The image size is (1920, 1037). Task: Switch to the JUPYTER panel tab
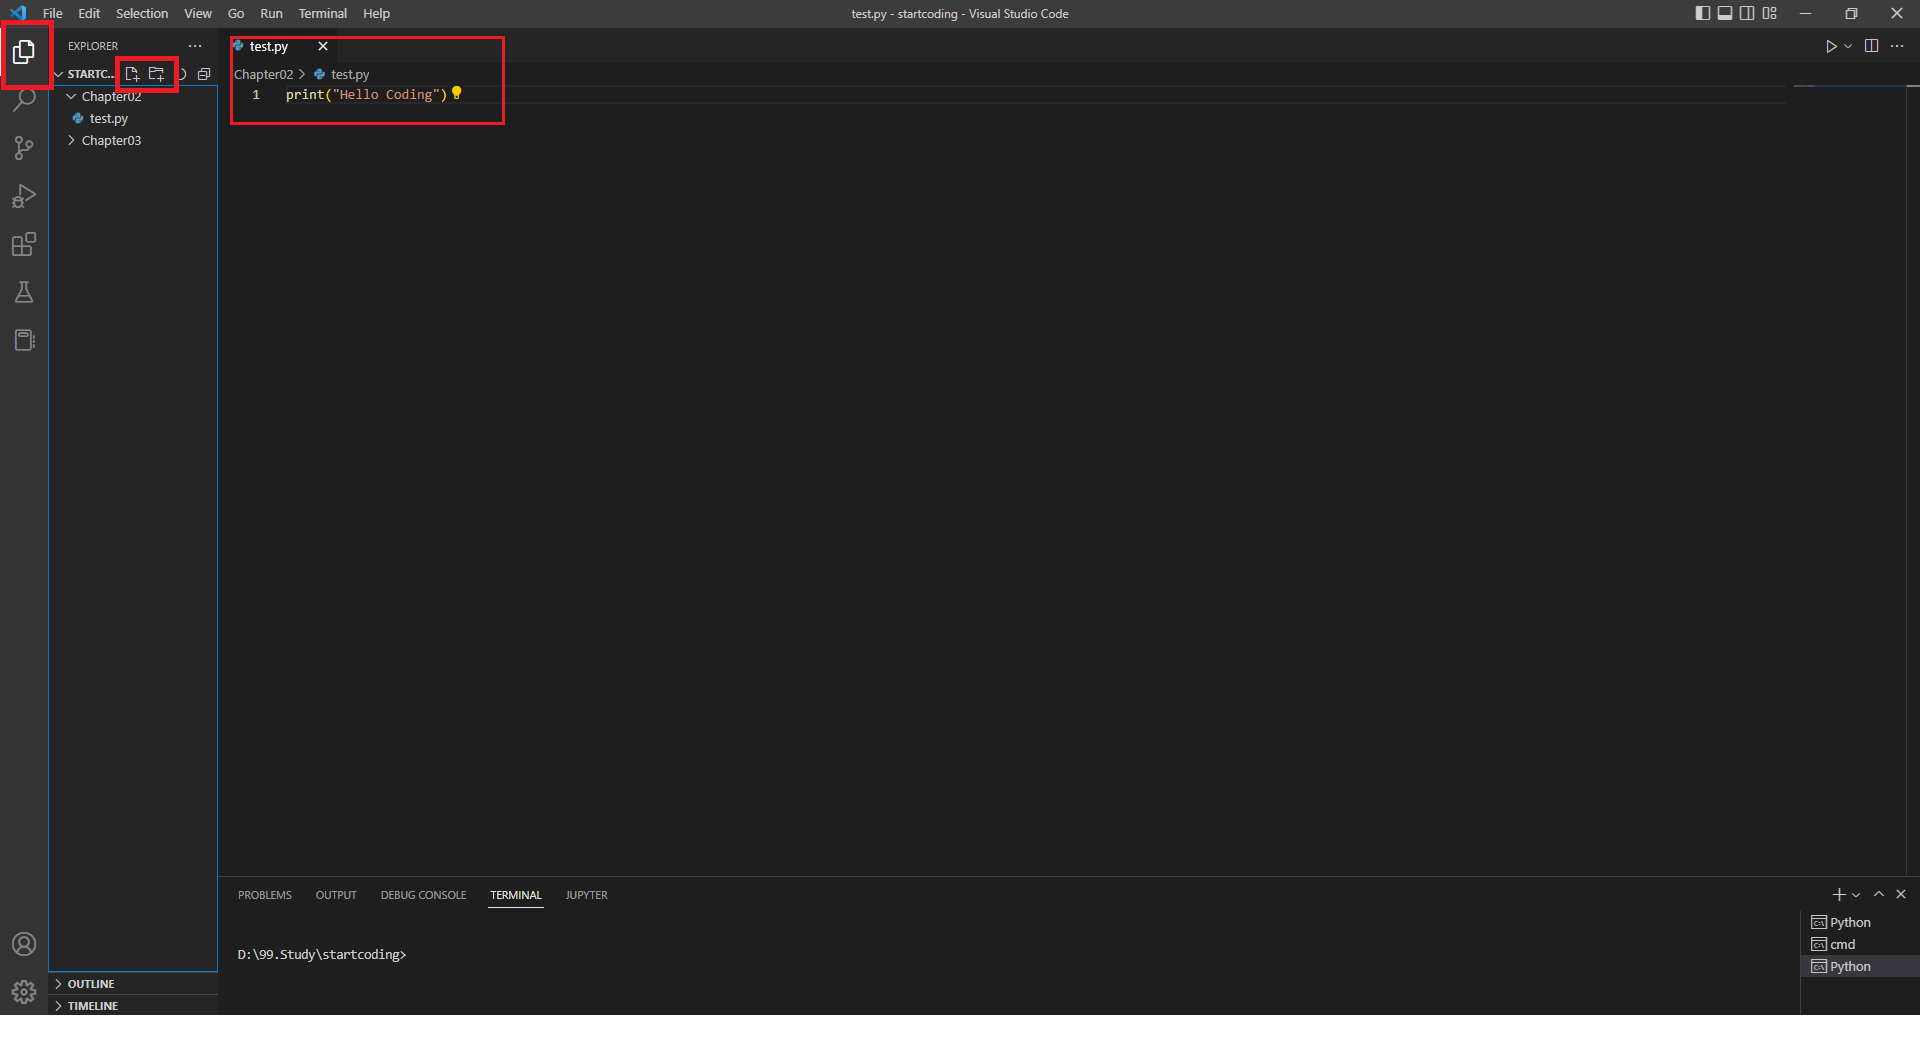[586, 895]
